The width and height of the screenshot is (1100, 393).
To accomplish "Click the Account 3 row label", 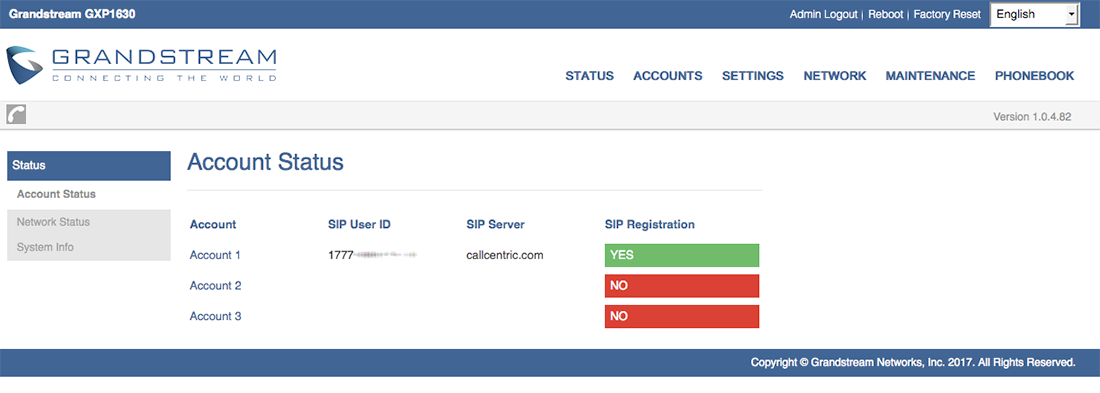I will (215, 317).
